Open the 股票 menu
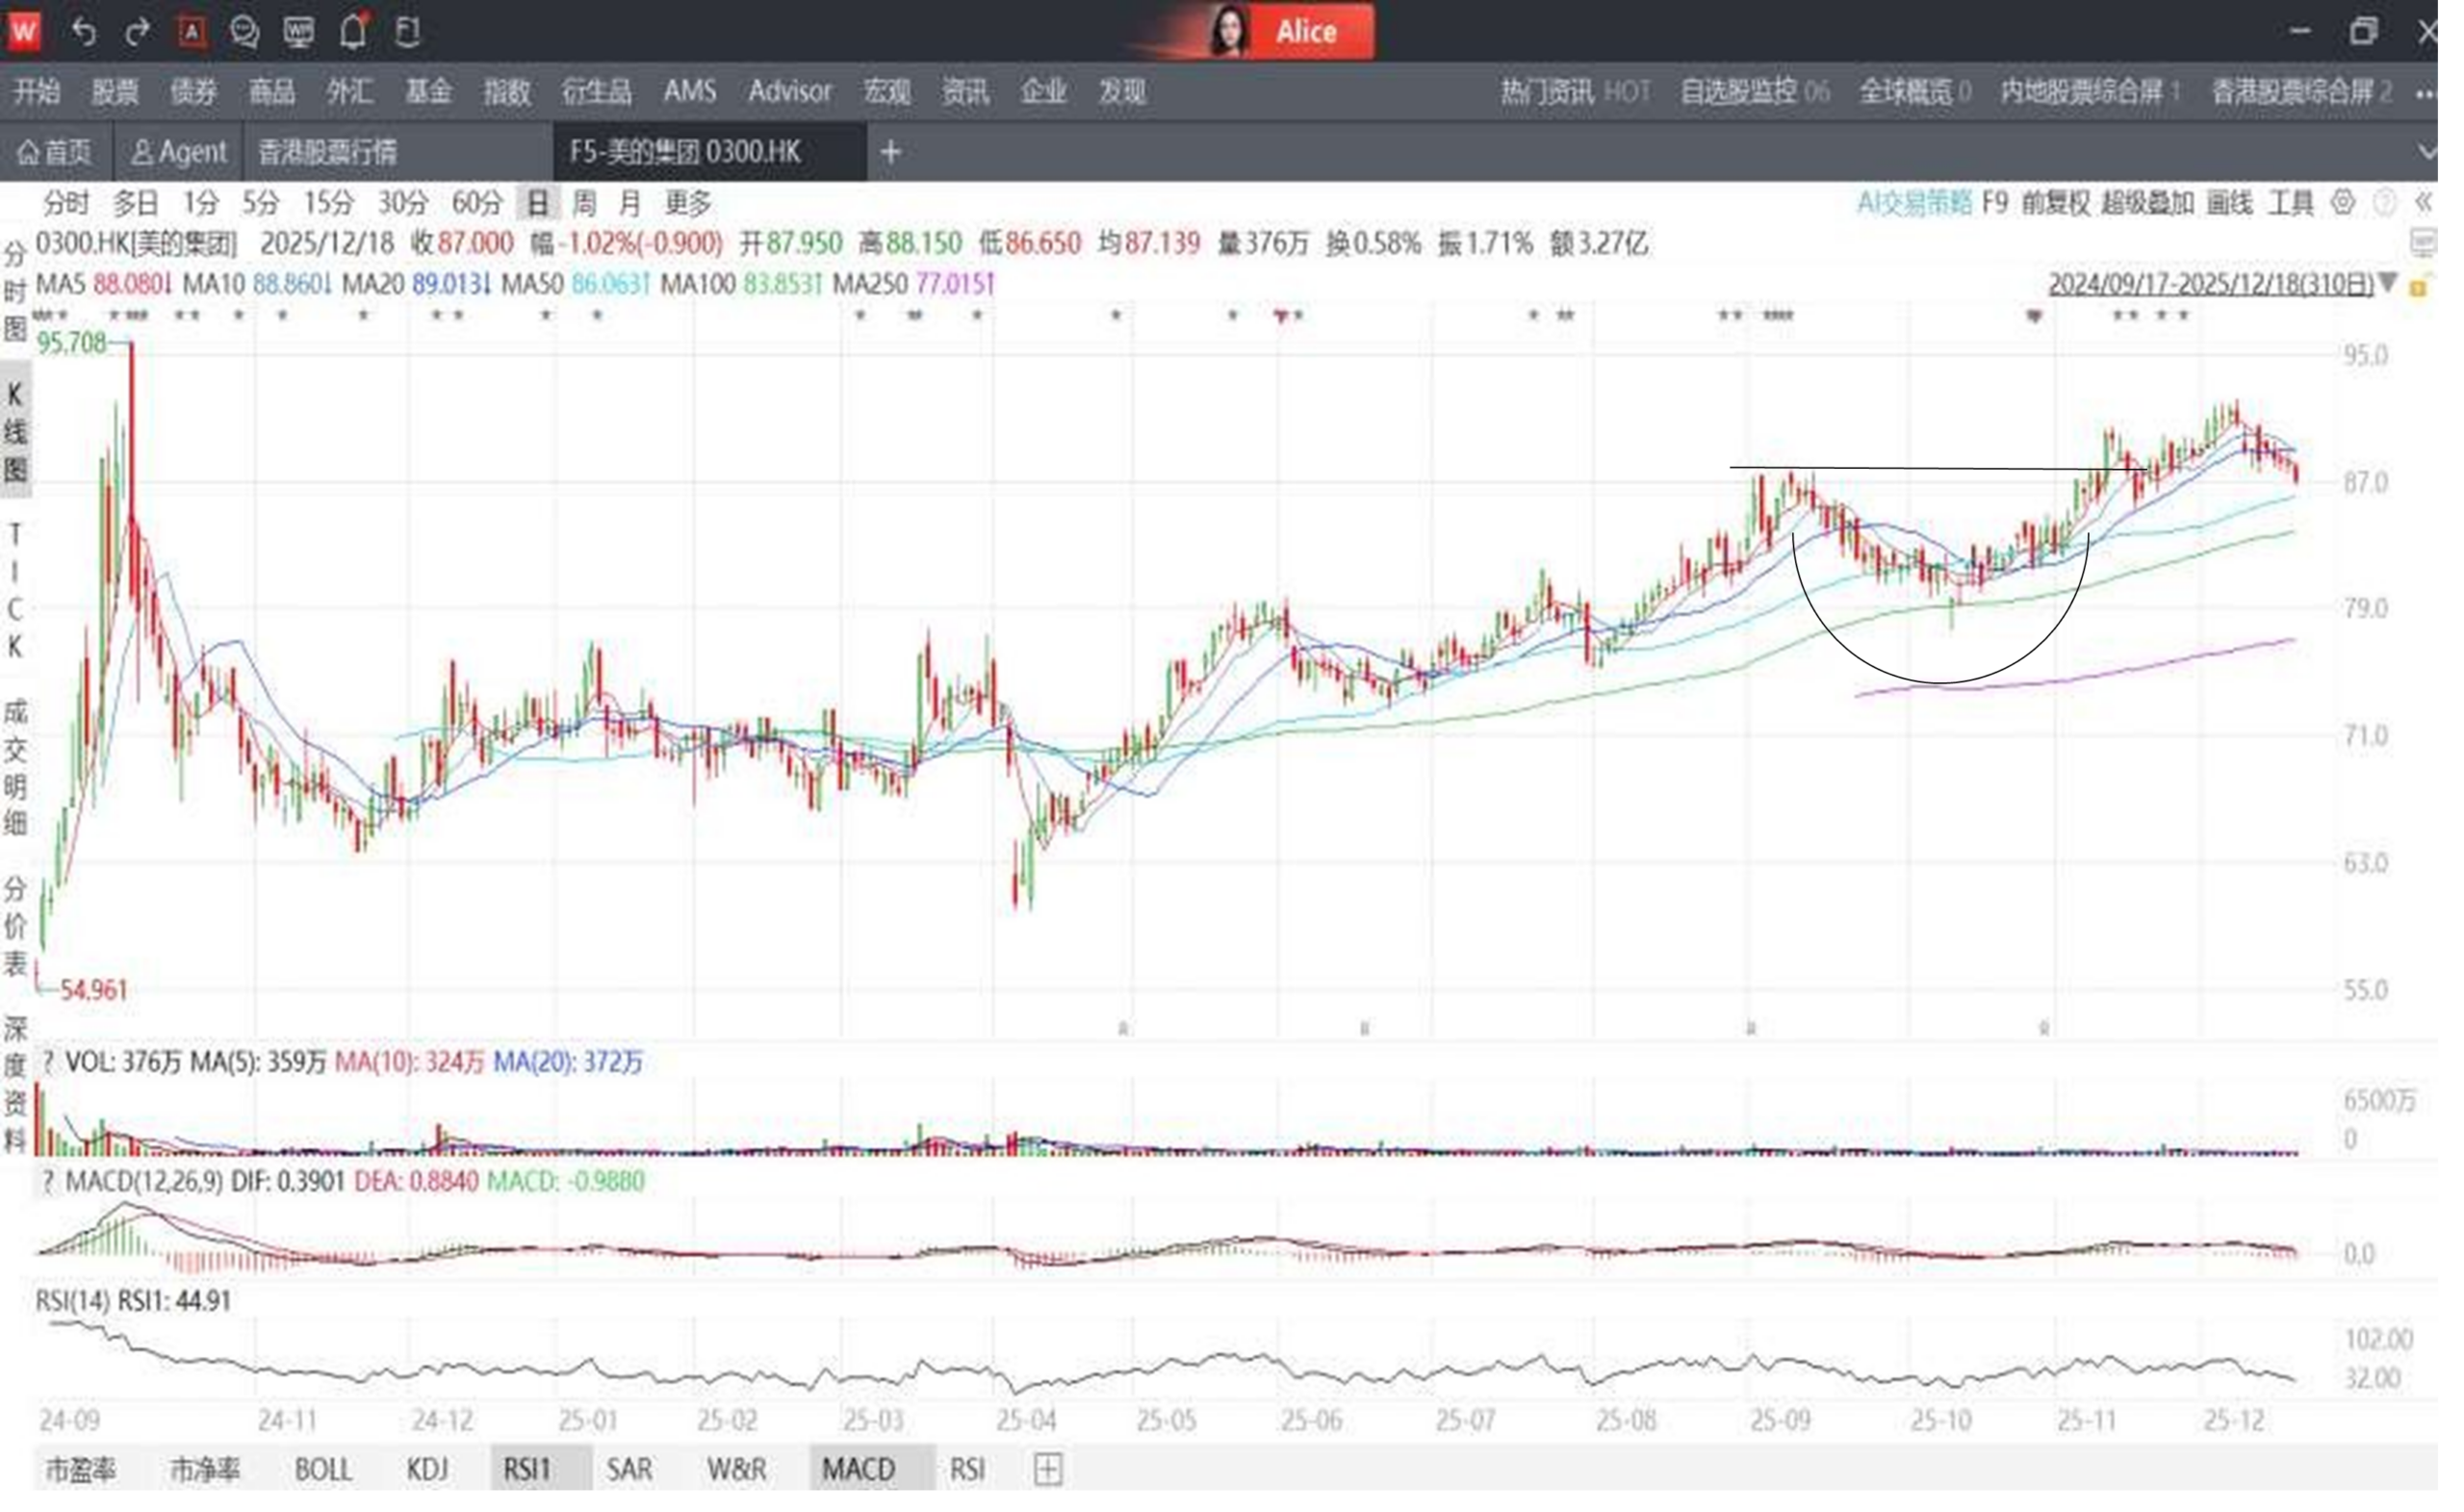The height and width of the screenshot is (1512, 2464). pyautogui.click(x=116, y=93)
